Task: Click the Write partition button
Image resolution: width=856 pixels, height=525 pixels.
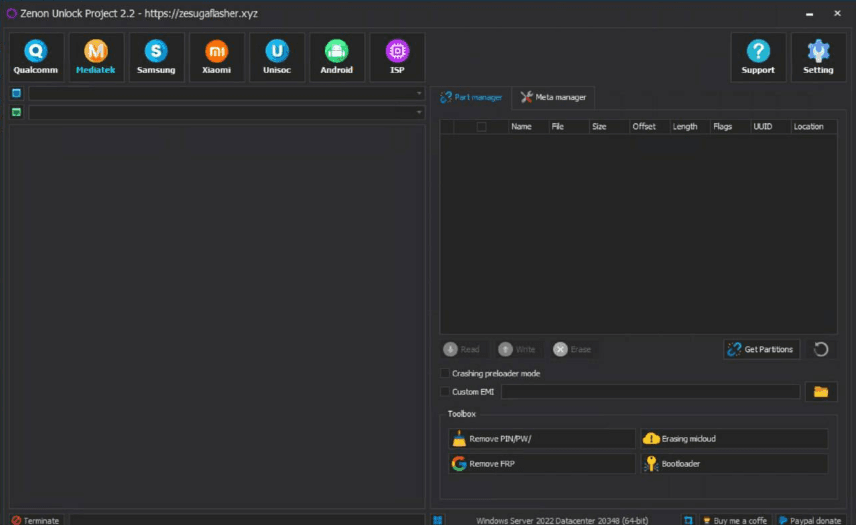Action: [x=517, y=349]
